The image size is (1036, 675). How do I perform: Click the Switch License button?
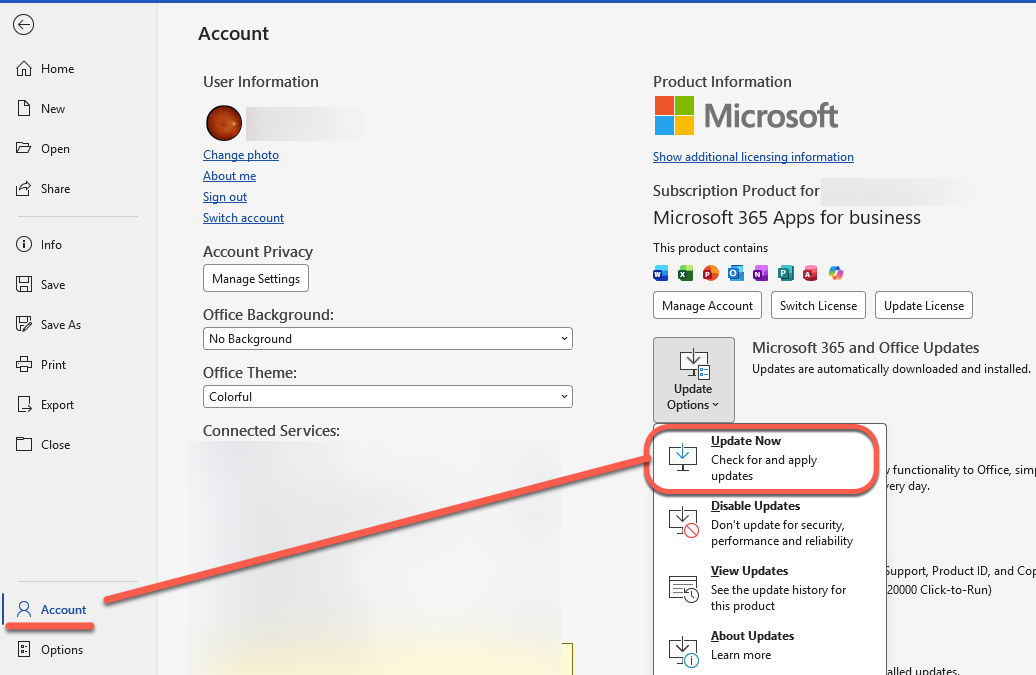click(x=819, y=306)
